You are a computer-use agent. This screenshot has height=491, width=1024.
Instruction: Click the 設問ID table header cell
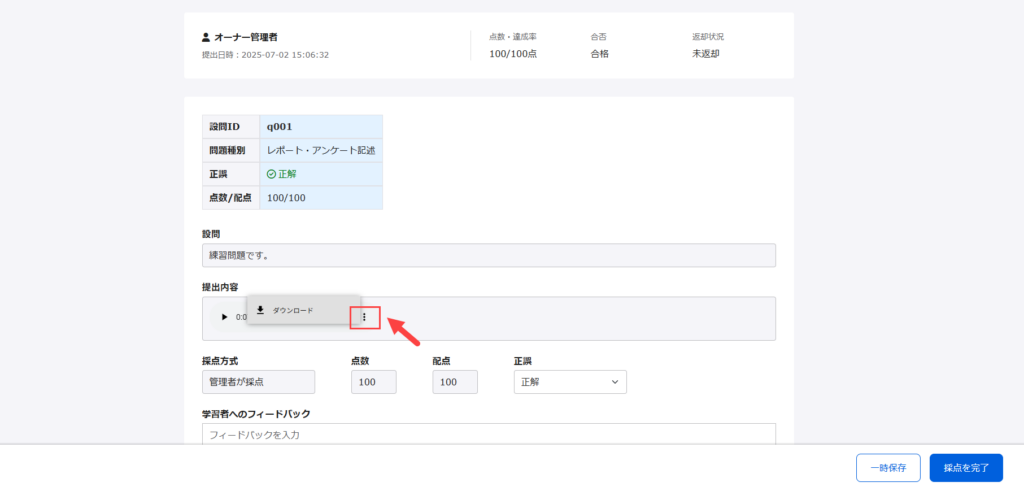231,127
